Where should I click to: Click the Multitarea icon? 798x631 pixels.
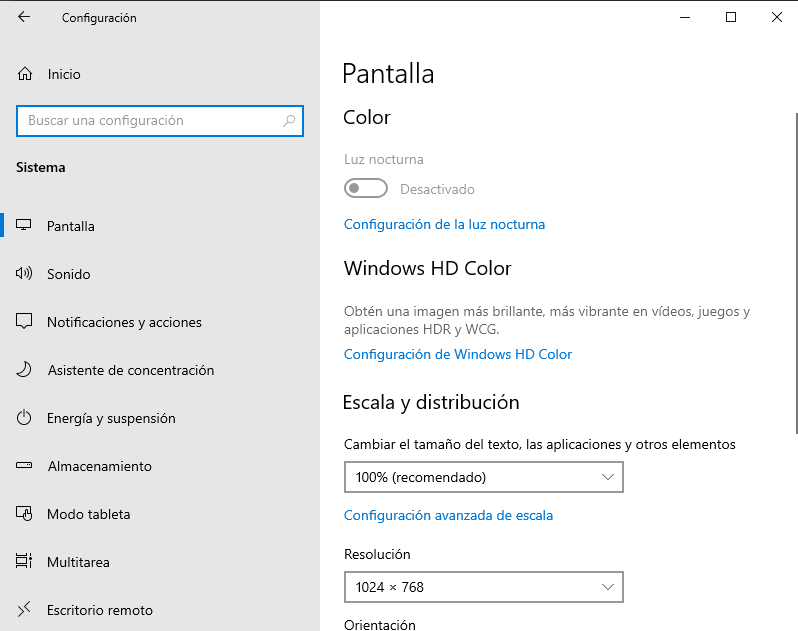(x=23, y=561)
